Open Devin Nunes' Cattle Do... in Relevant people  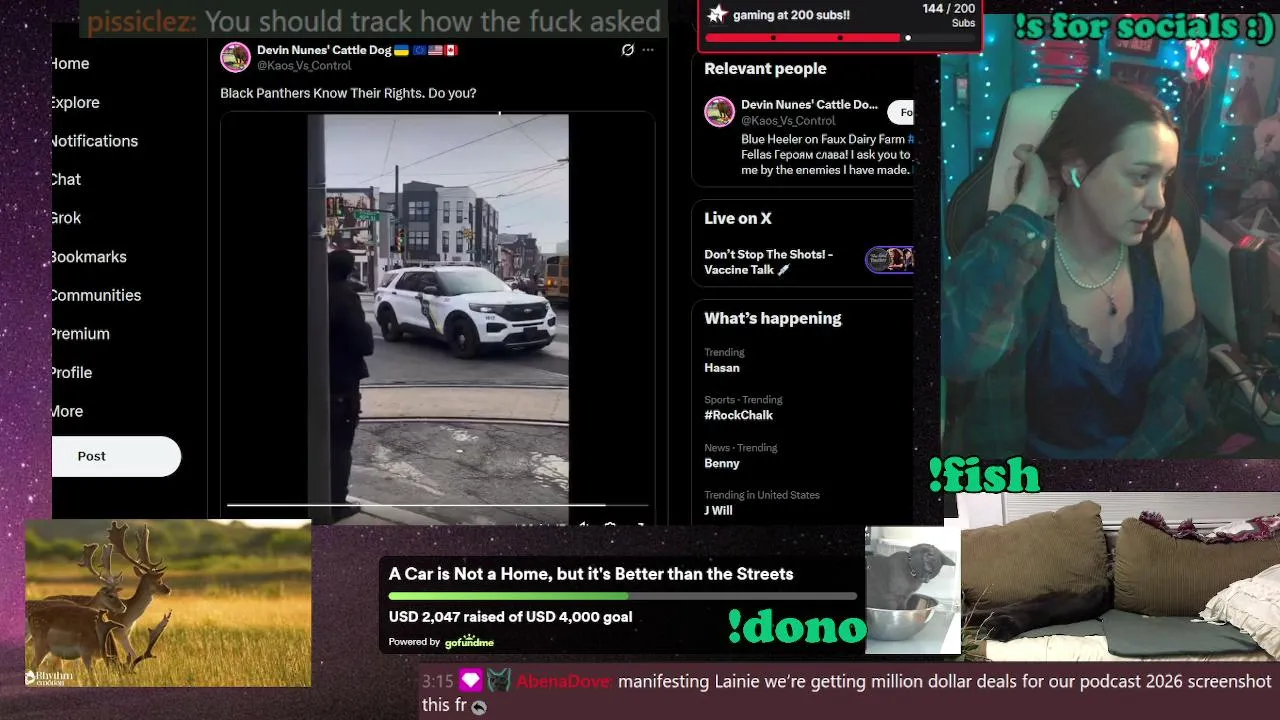click(809, 104)
